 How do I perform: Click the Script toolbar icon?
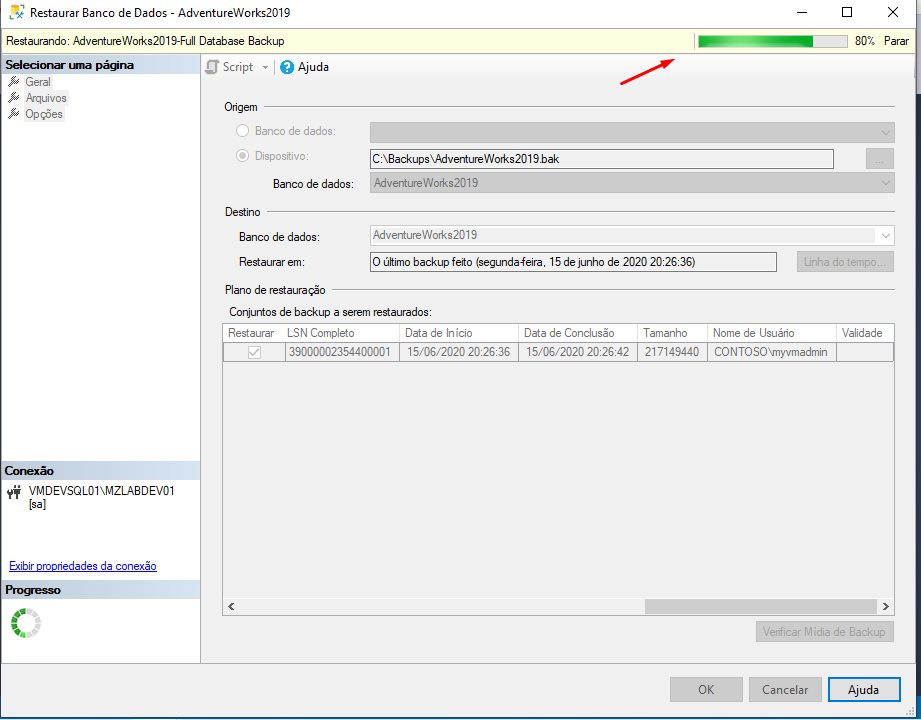(212, 67)
